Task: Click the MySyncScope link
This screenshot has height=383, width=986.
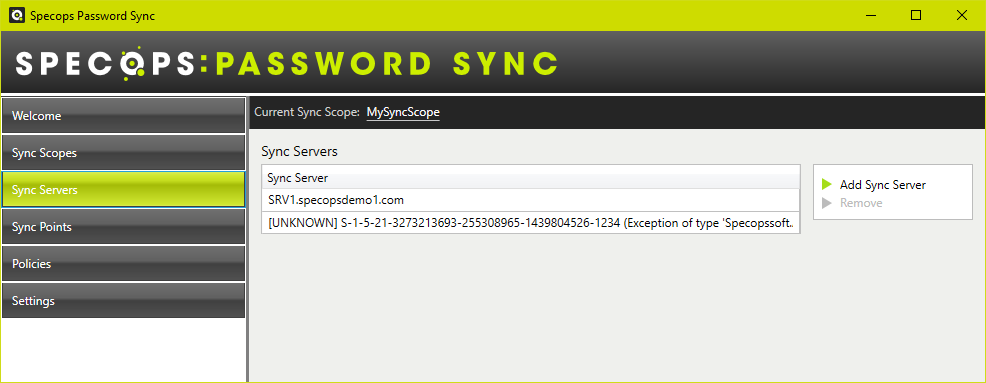Action: pos(403,113)
